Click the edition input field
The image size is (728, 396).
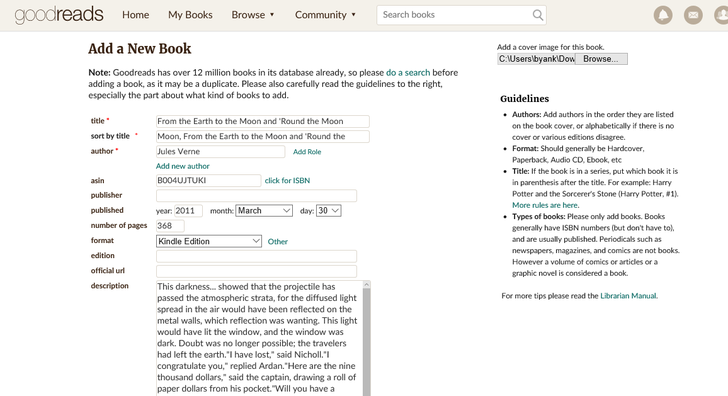[256, 256]
